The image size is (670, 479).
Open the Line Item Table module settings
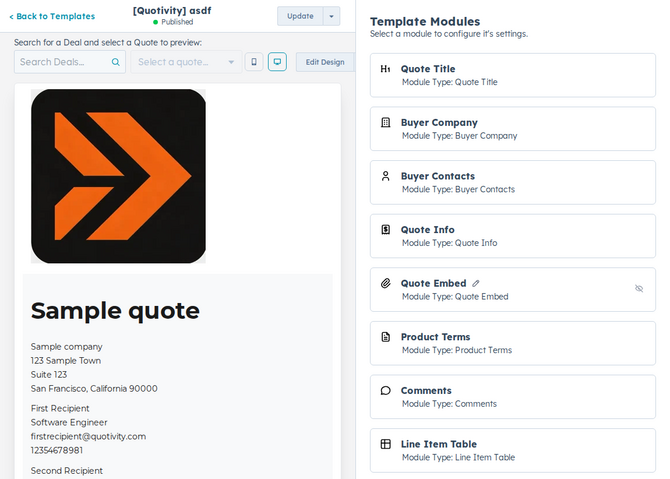pos(513,450)
